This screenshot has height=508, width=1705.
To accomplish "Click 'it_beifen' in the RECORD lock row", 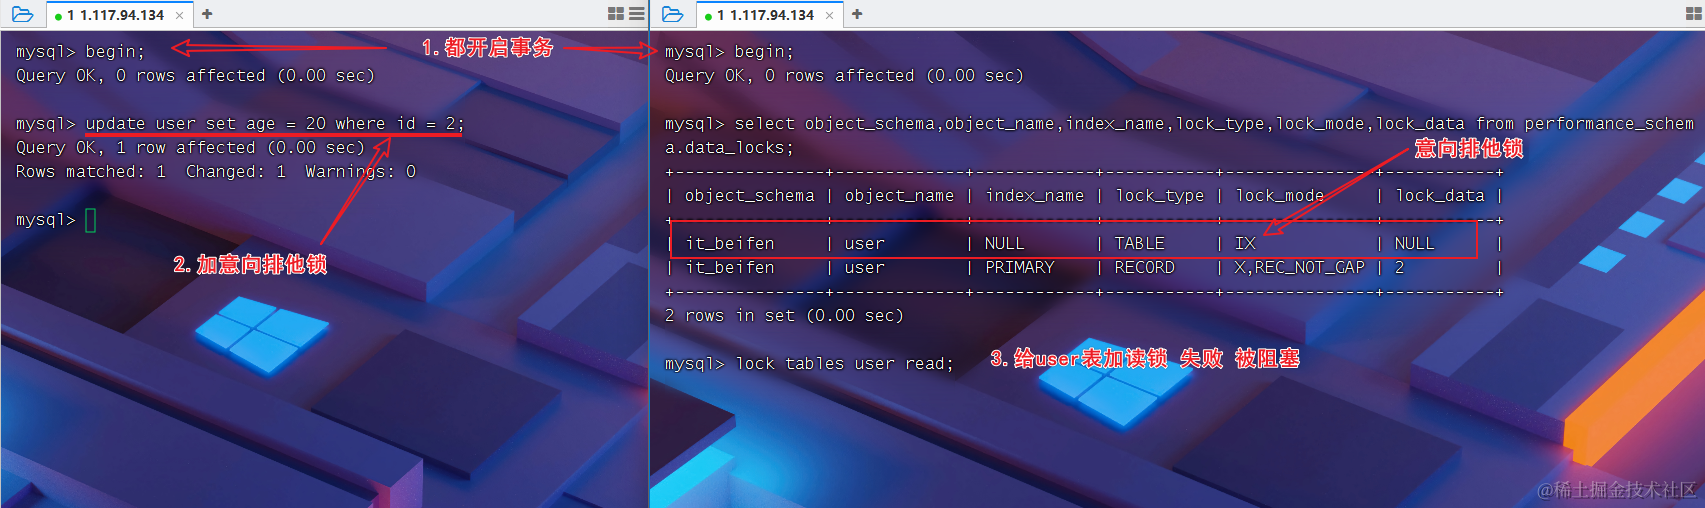I will coord(730,267).
